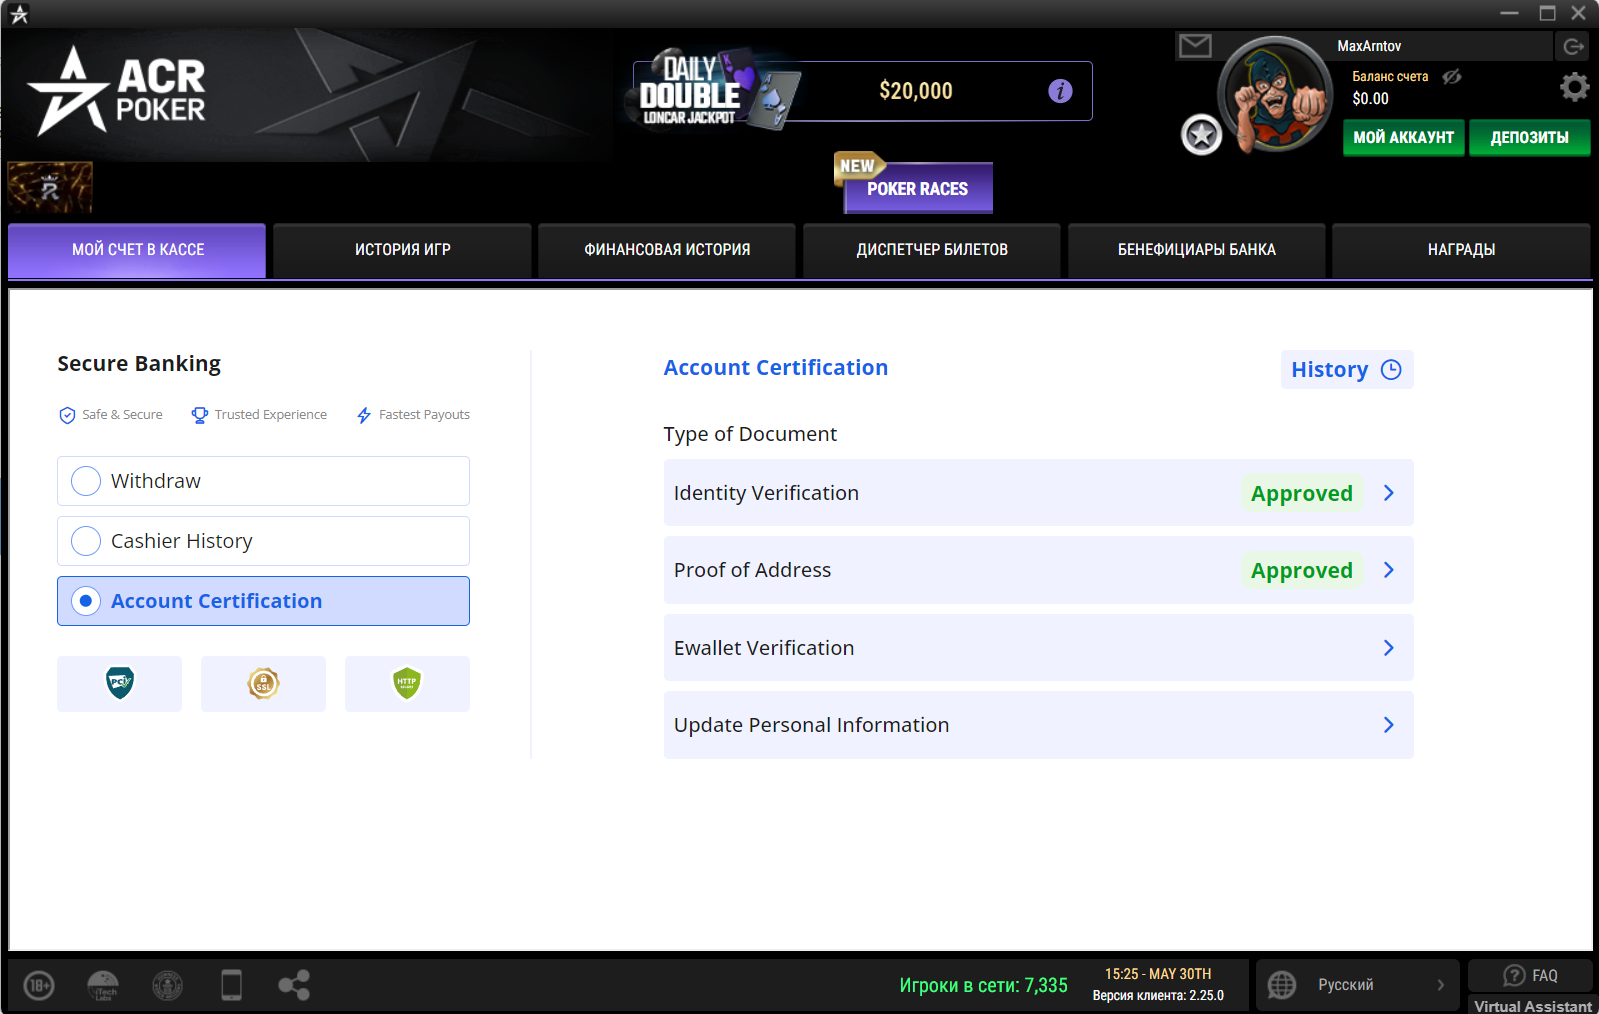Switch to ИСТОРИЯ ИГР tab
This screenshot has width=1599, height=1014.
pyautogui.click(x=402, y=250)
